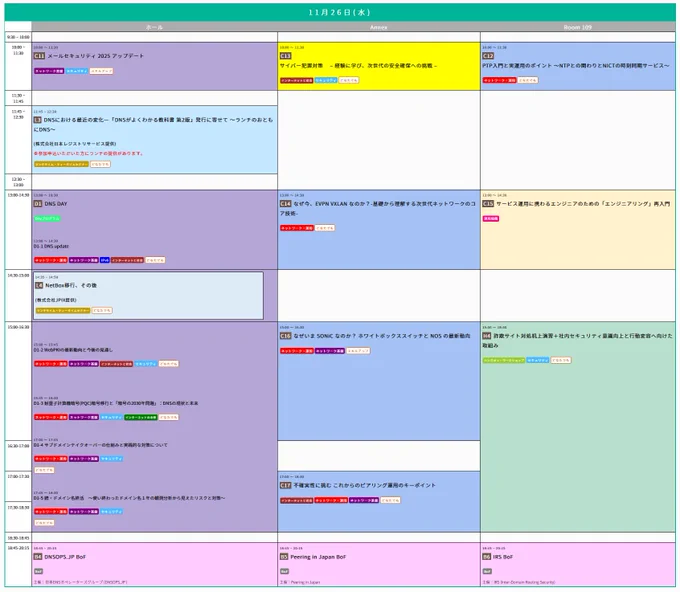Click the yellow tag under NetBox移行 session
The image size is (680, 592).
click(x=63, y=311)
